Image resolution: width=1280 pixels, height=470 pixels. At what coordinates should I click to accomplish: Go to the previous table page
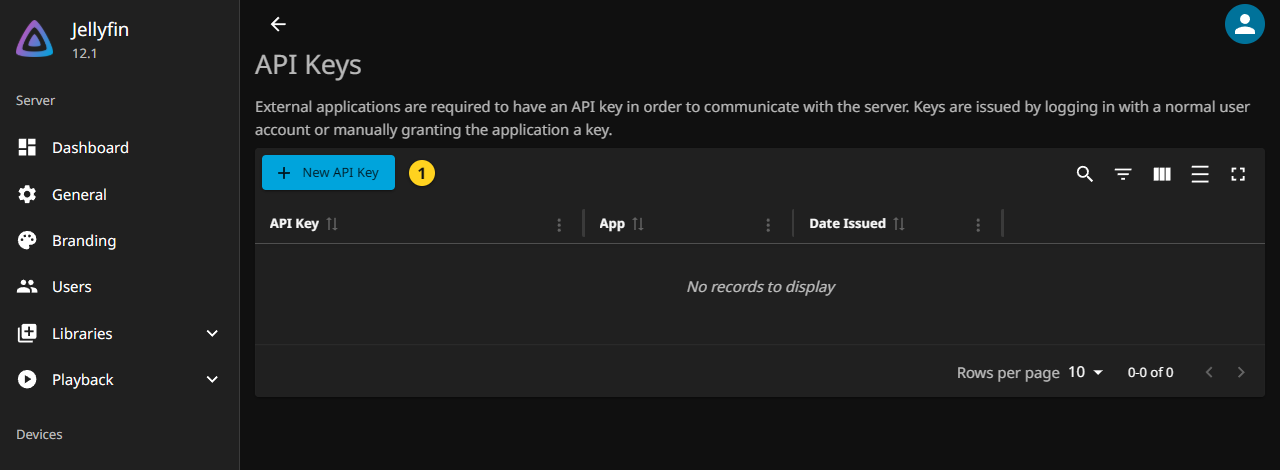click(1209, 372)
